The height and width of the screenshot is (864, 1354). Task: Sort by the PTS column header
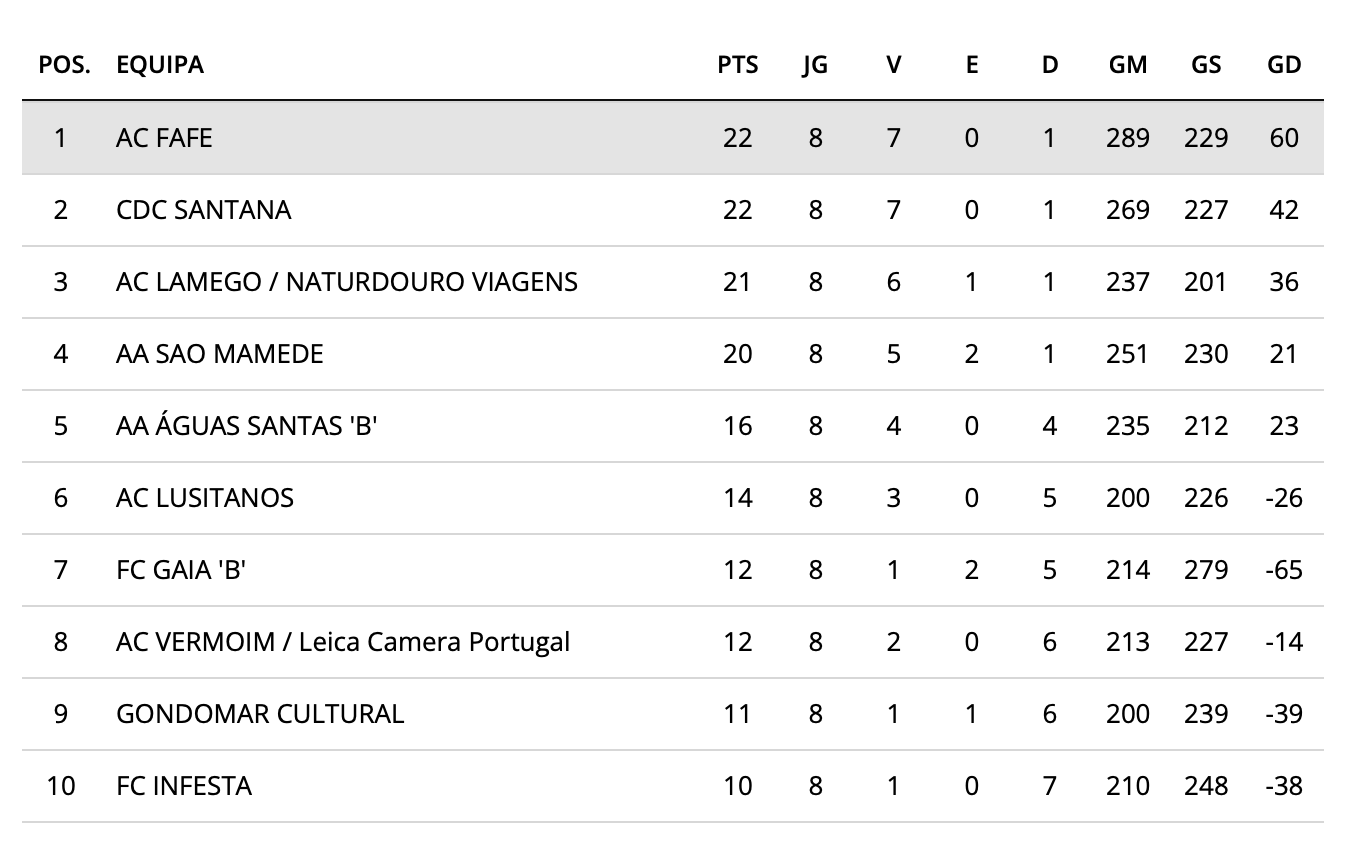click(x=737, y=65)
